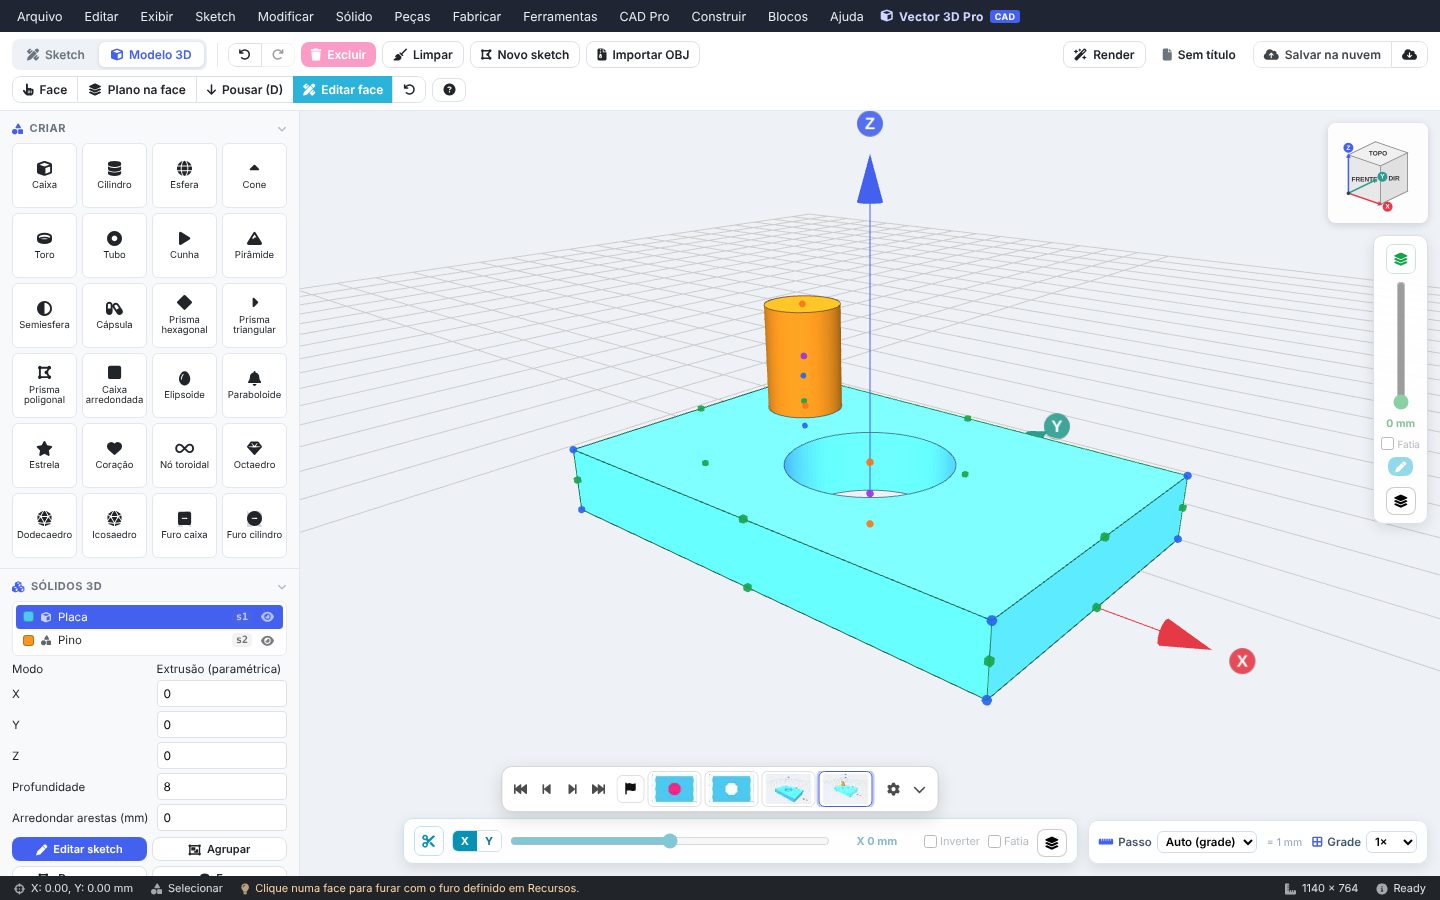This screenshot has width=1440, height=900.
Task: Click the Agrupar button
Action: click(x=219, y=849)
